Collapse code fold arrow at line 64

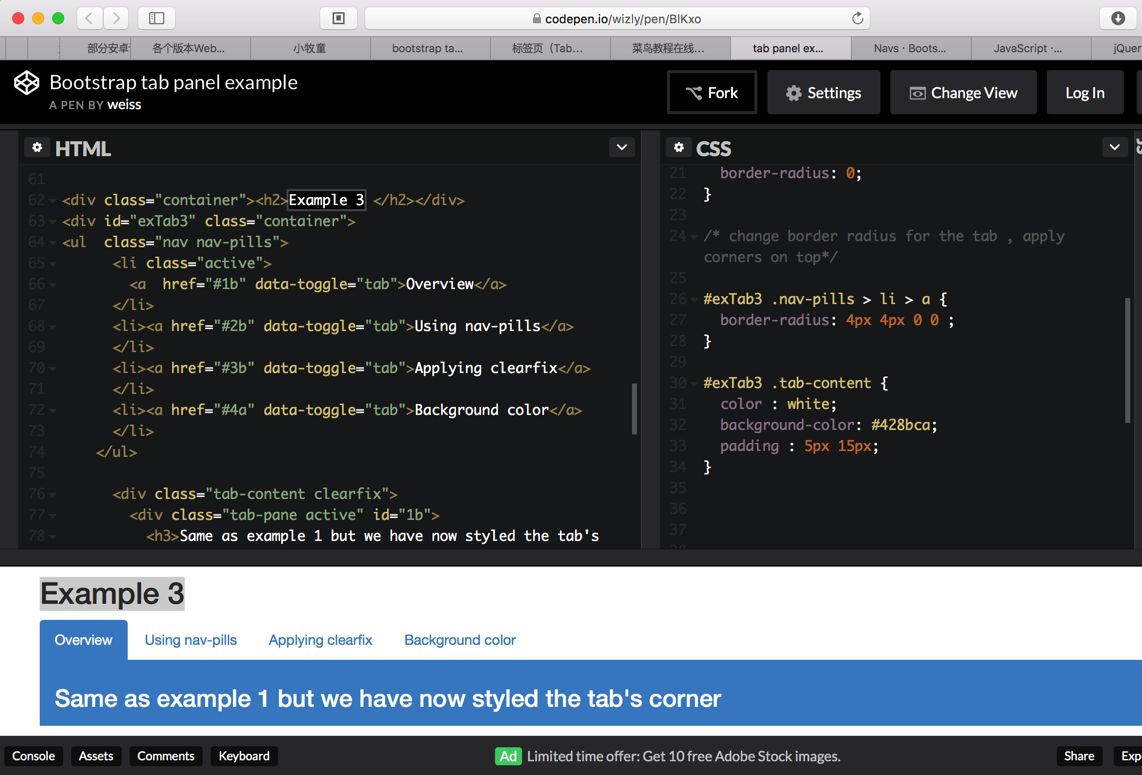click(x=52, y=243)
